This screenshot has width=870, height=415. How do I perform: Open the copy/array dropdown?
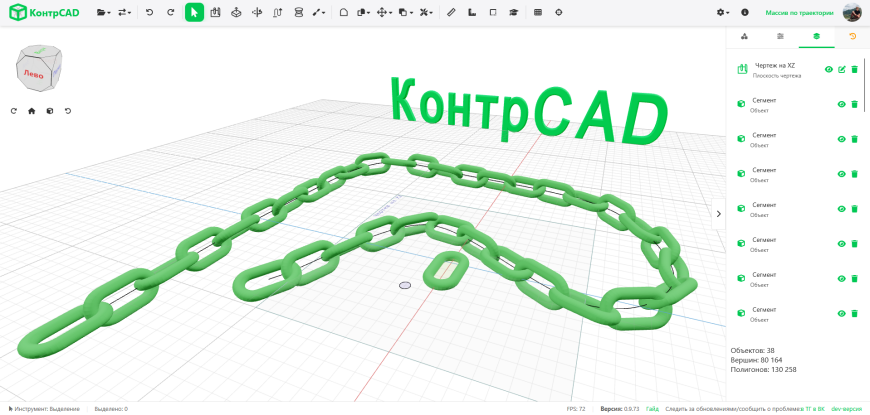pos(406,12)
